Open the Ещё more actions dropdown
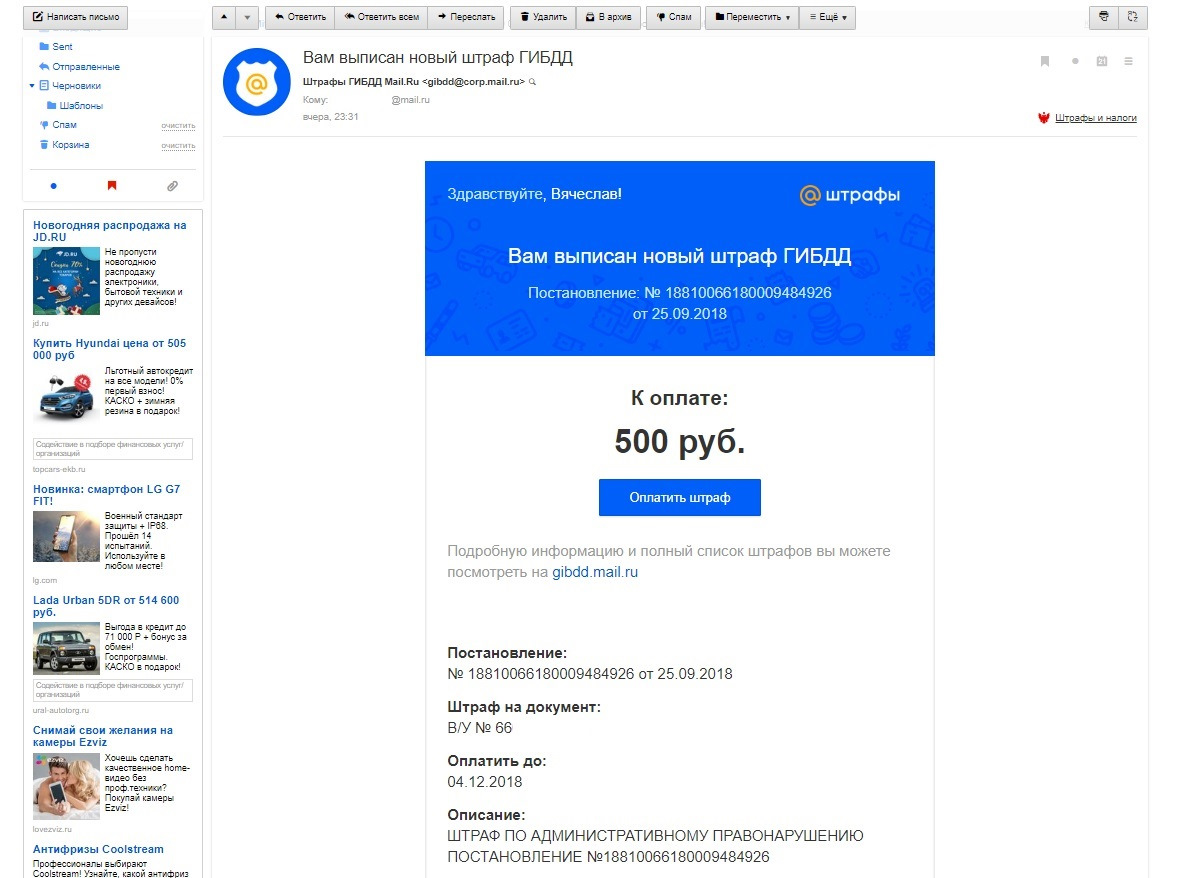This screenshot has width=1198, height=878. point(827,17)
